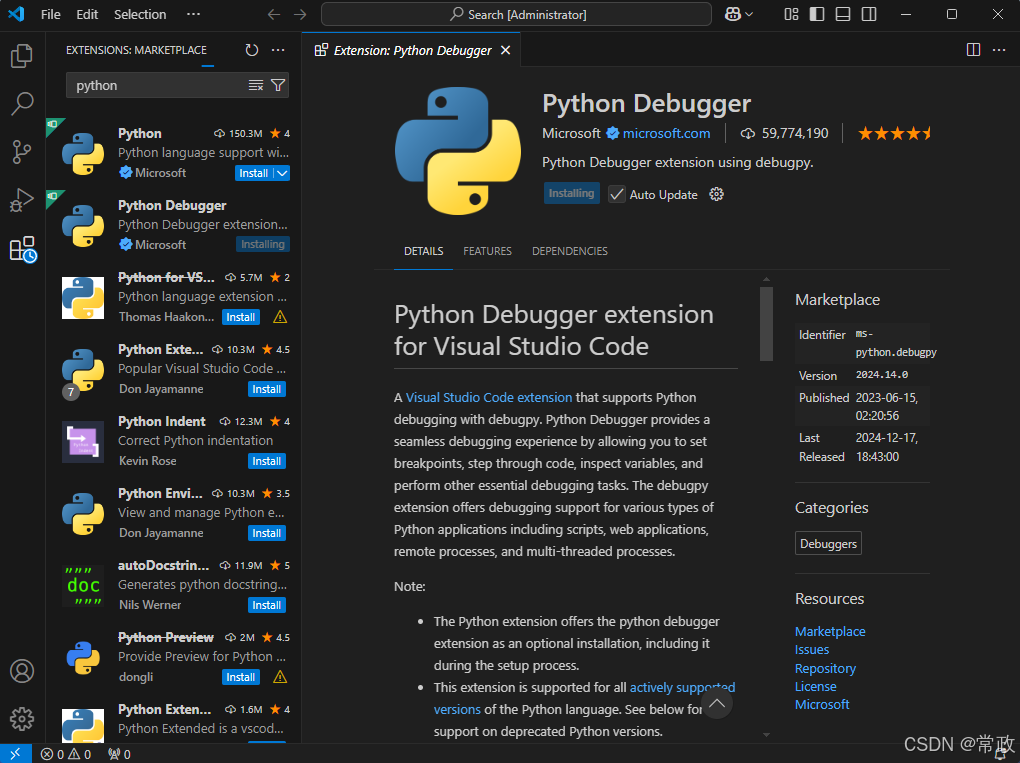Screen dimensions: 1020x763
Task: Click the Search [Administrator] command center
Action: 517,14
